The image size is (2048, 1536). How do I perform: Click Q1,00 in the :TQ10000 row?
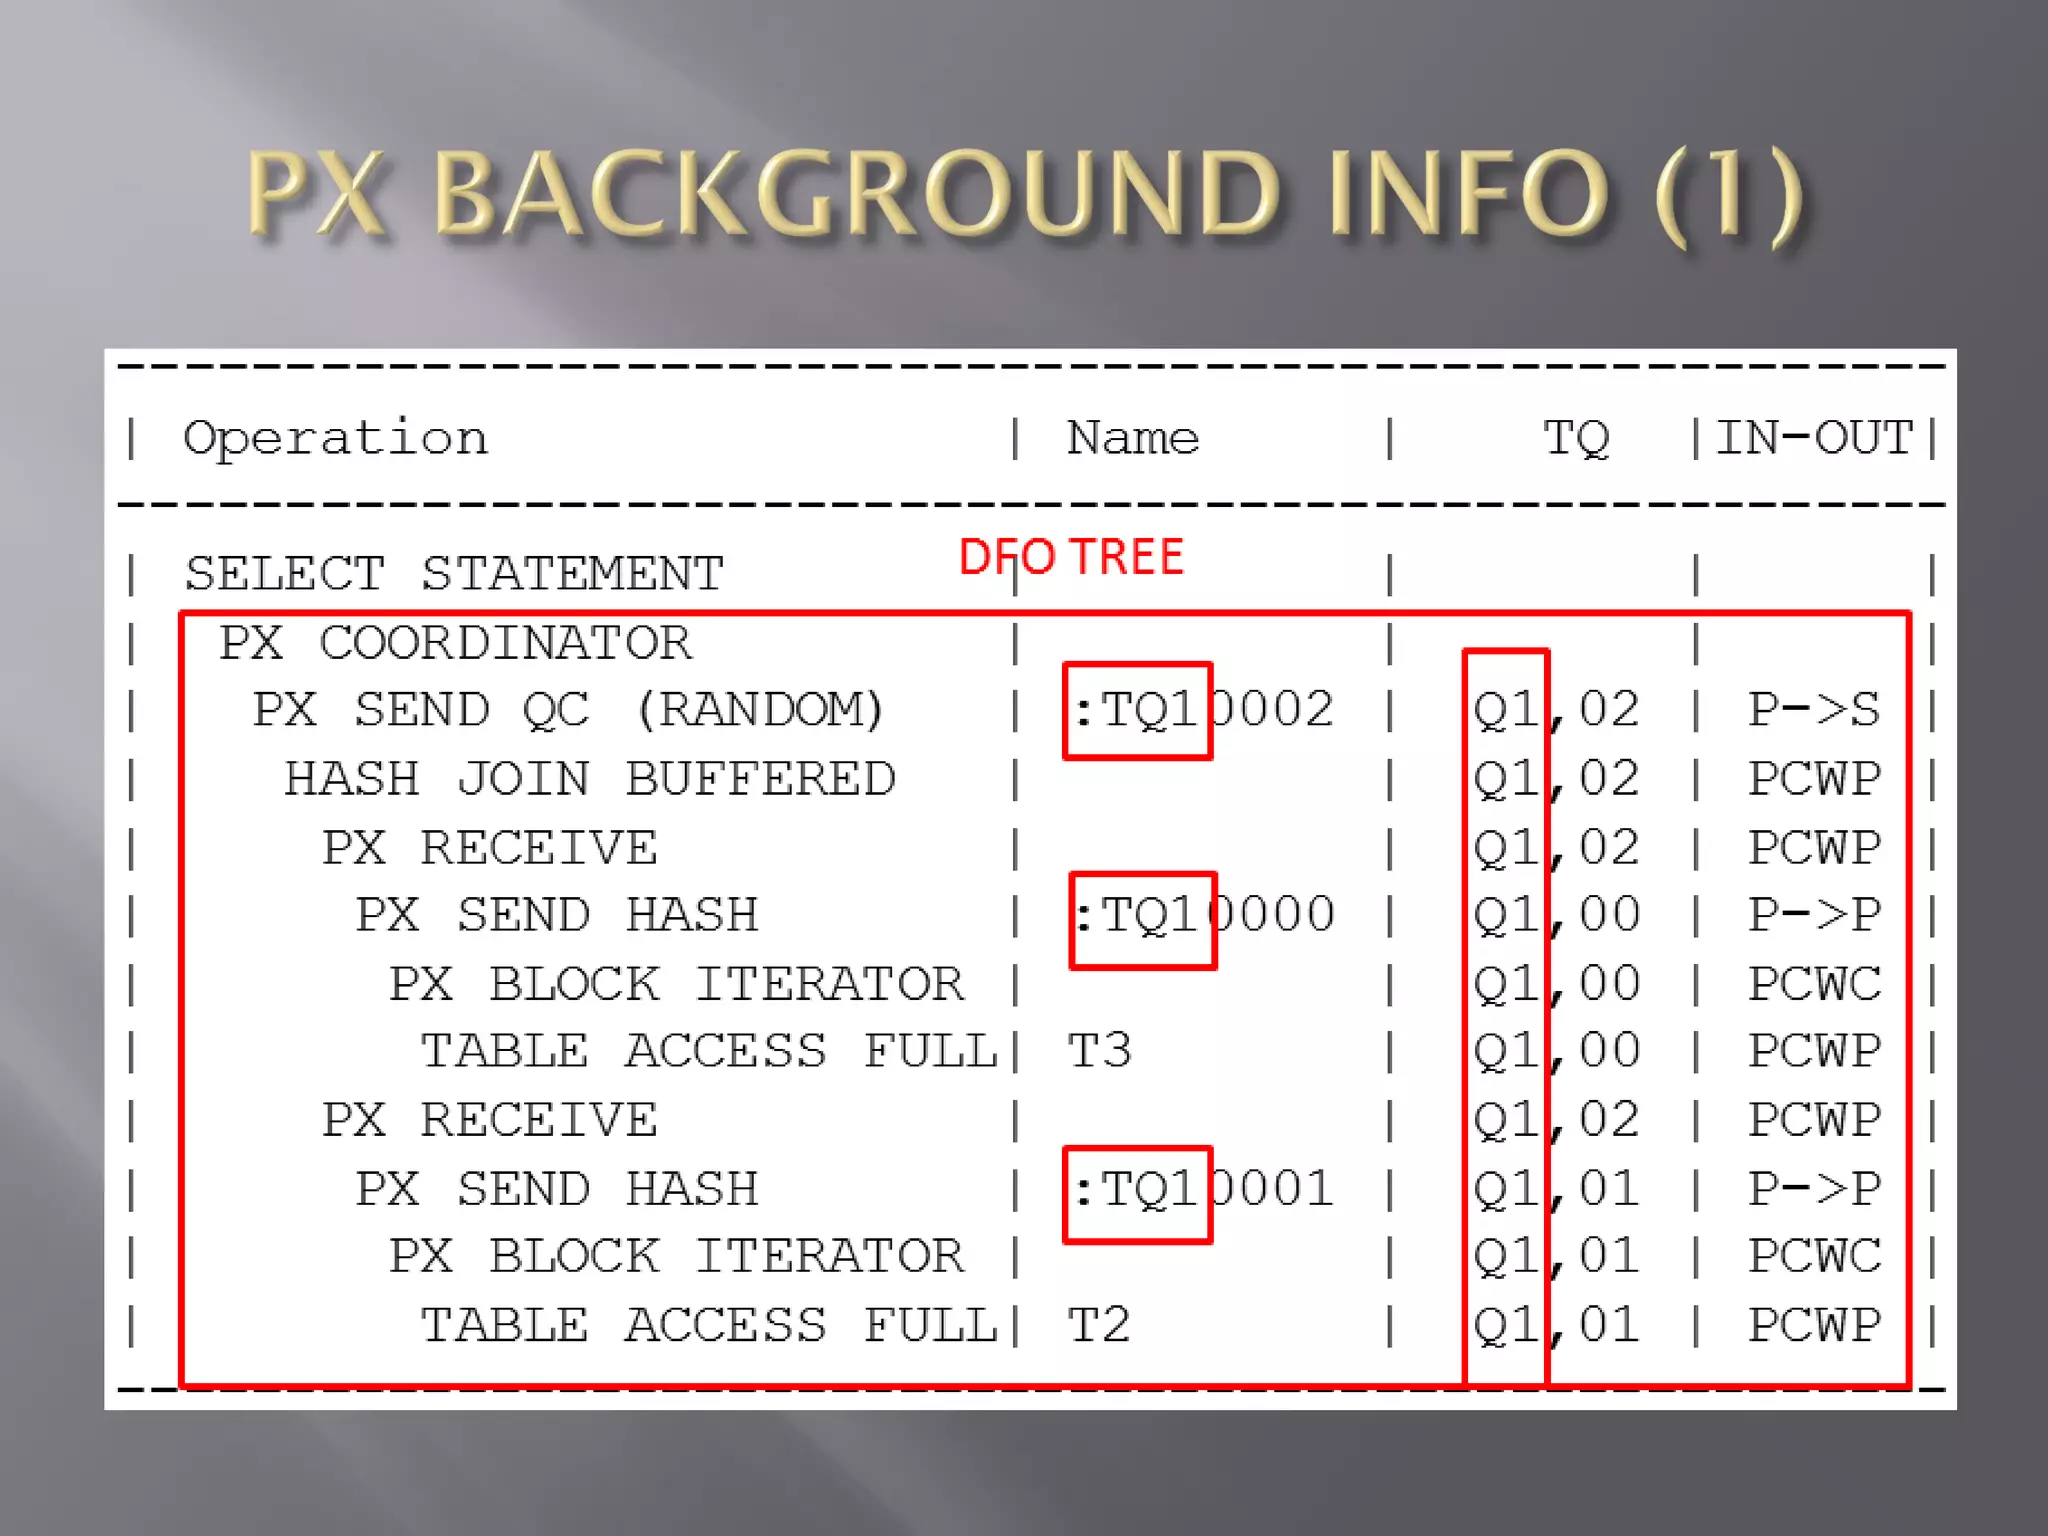(1556, 917)
